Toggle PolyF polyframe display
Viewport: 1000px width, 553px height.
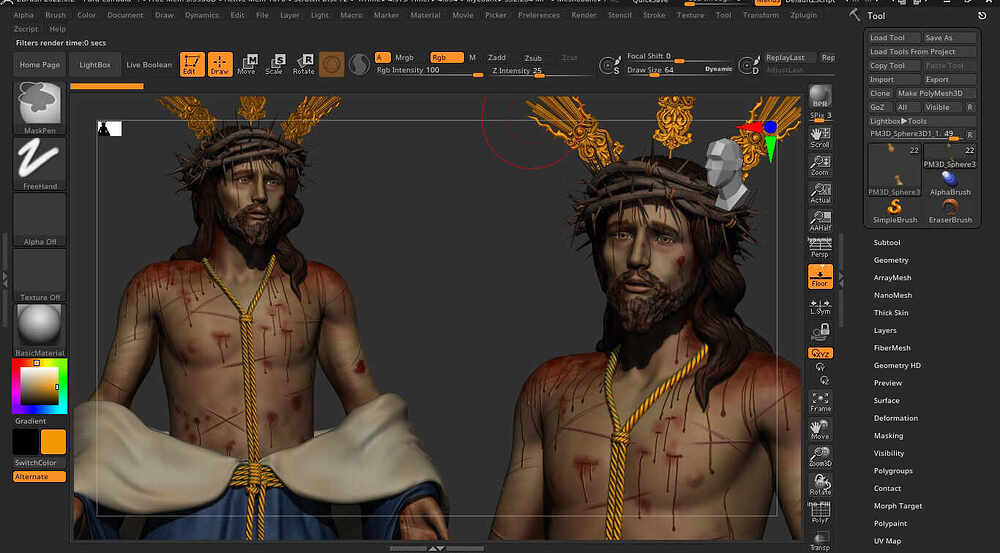pyautogui.click(x=820, y=512)
